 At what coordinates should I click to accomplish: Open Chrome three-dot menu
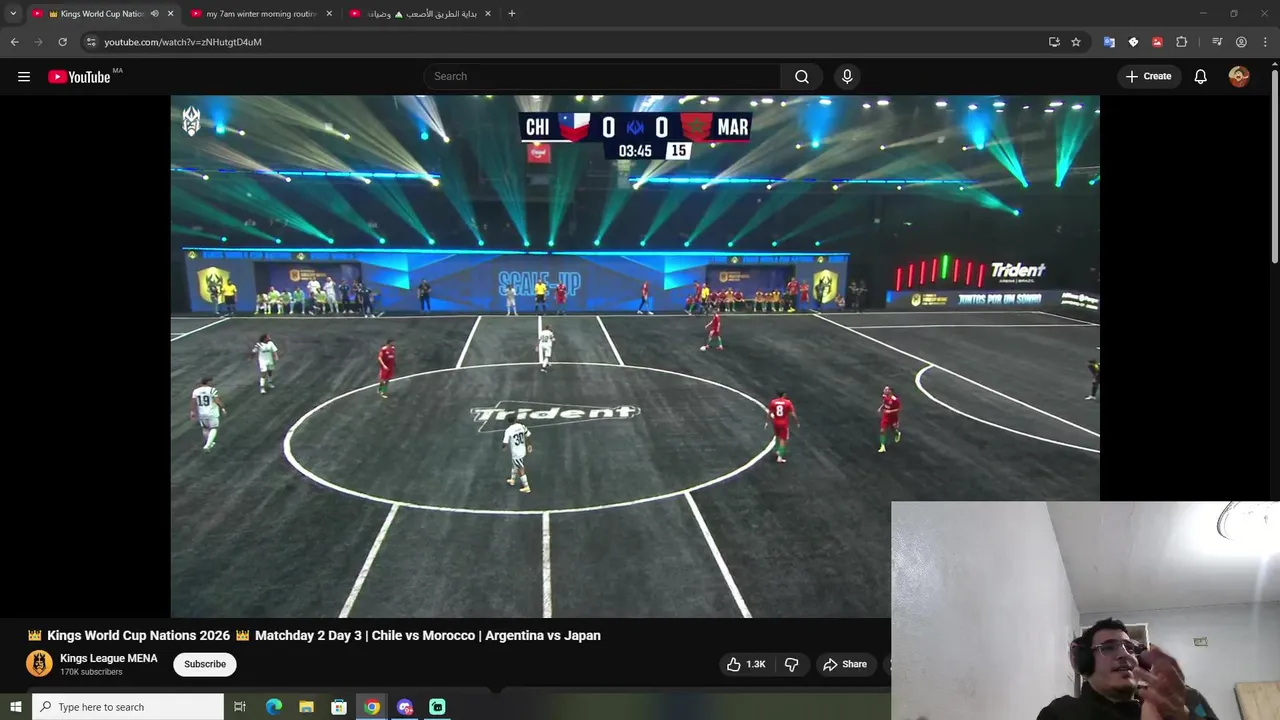(x=1265, y=42)
